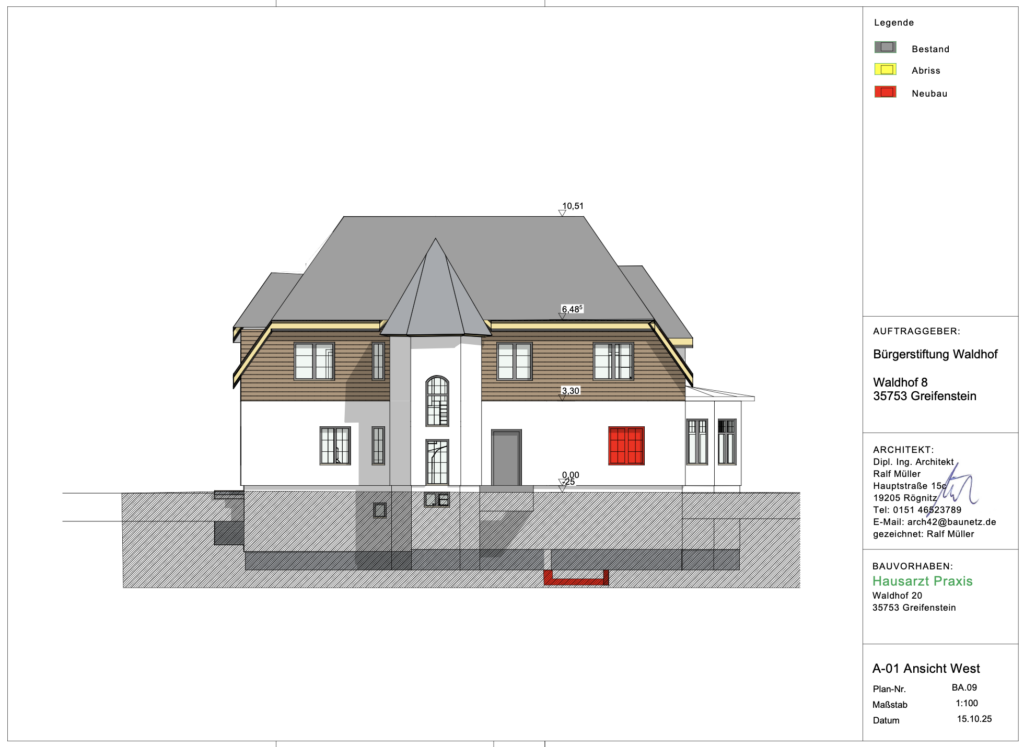Viewport: 1024px width, 747px height.
Task: Click the 10,51 ridge height marker
Action: tap(563, 211)
